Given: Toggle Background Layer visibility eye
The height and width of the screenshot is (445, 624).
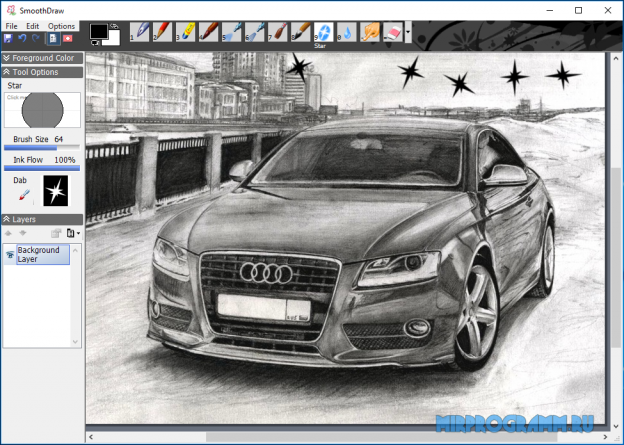Looking at the screenshot, I should coord(10,255).
